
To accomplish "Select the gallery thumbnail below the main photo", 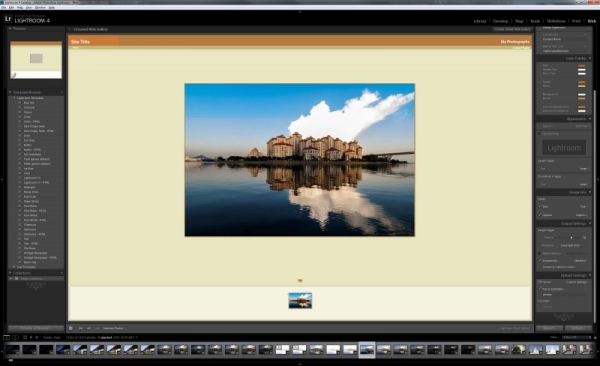I will 300,301.
